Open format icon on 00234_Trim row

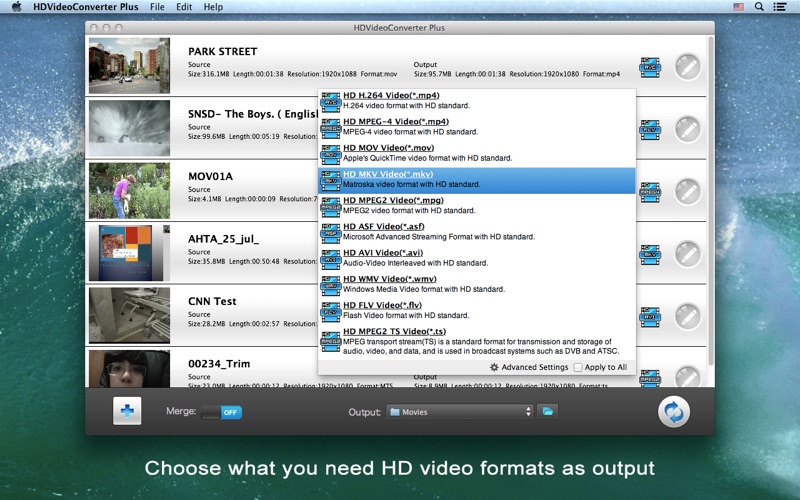[x=650, y=378]
